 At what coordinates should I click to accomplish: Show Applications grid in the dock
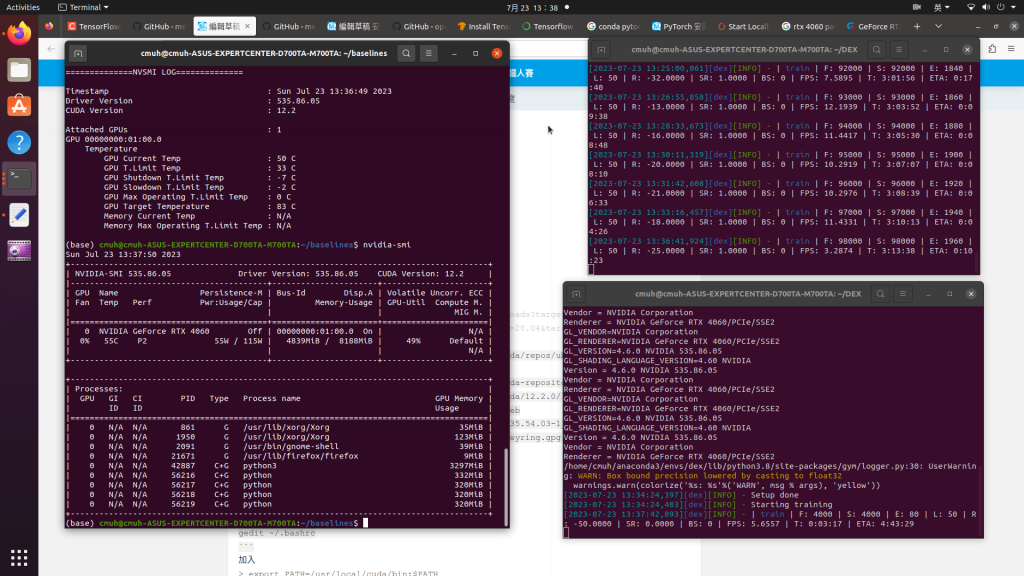pyautogui.click(x=19, y=558)
